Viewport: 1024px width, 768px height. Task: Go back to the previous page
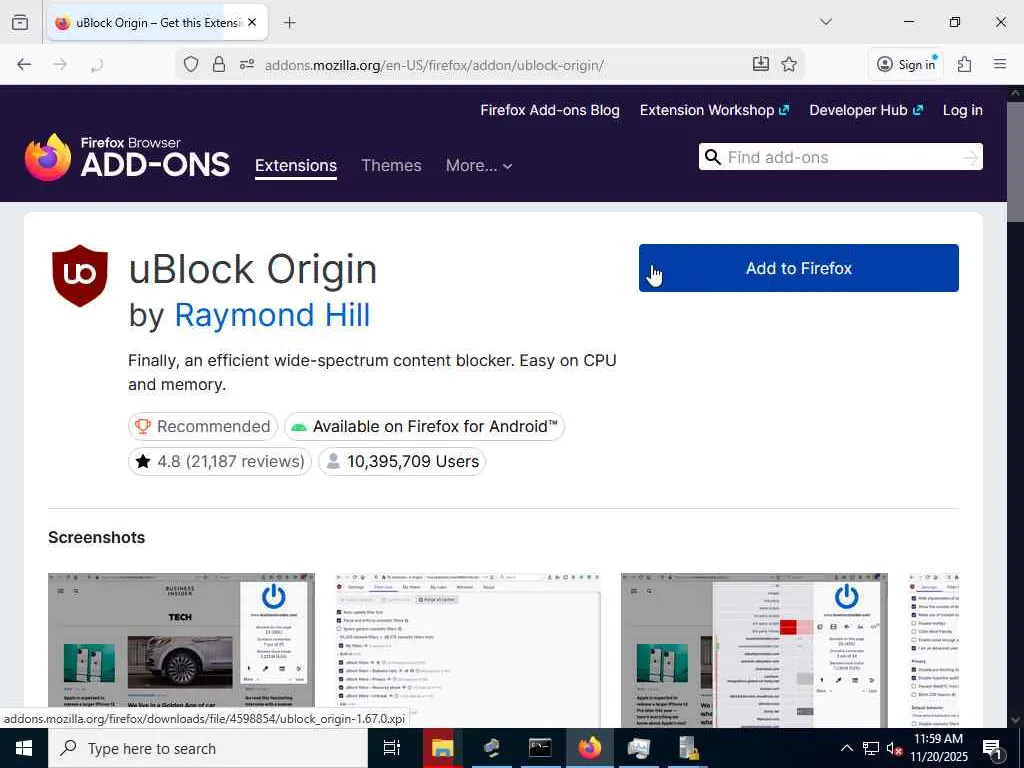24,64
